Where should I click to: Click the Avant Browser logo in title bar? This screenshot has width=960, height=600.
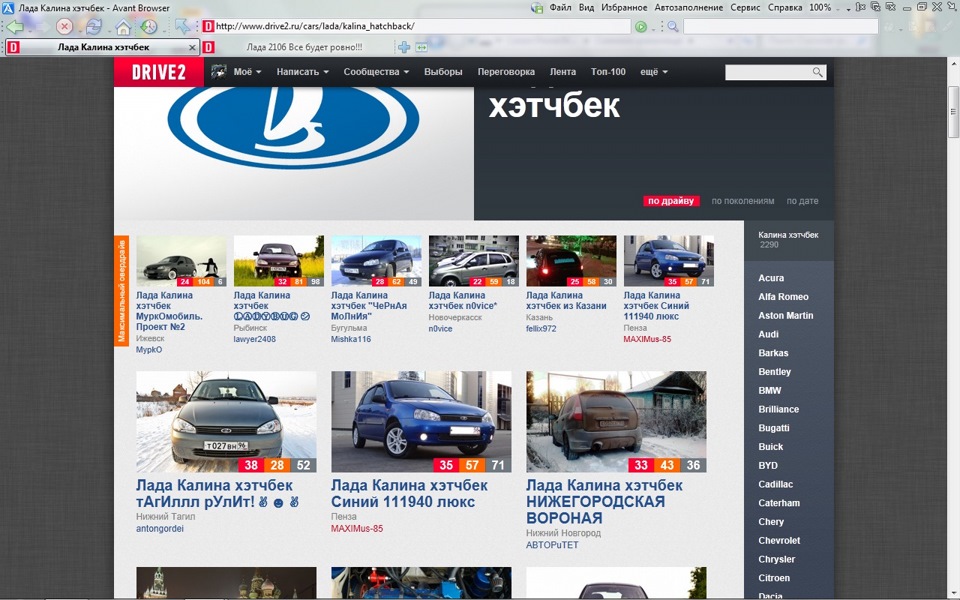tap(8, 8)
